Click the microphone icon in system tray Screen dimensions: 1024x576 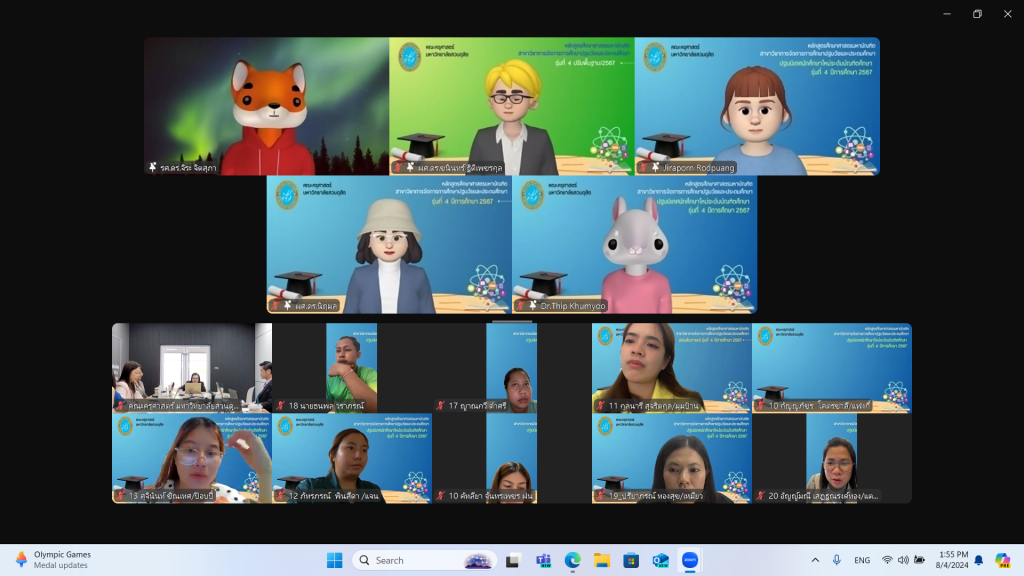point(837,560)
